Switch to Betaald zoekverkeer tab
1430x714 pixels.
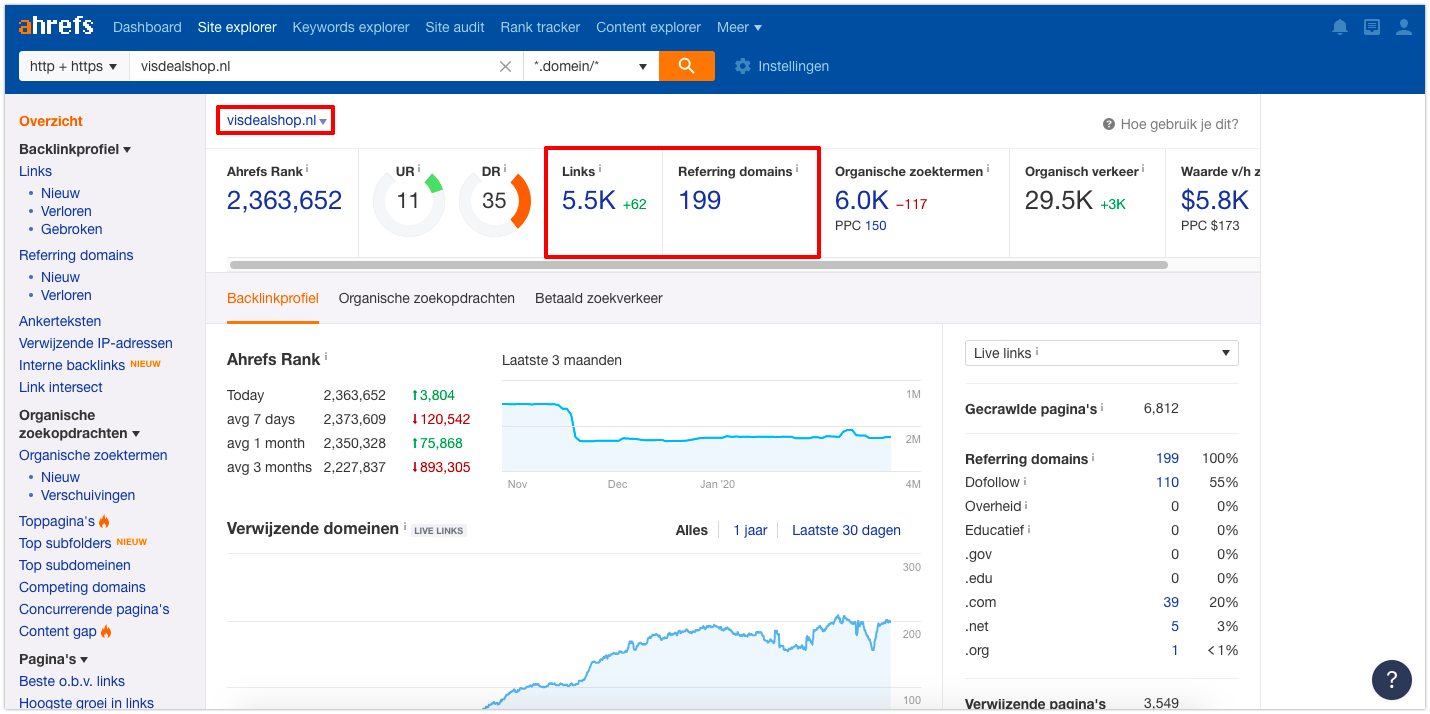click(x=599, y=298)
